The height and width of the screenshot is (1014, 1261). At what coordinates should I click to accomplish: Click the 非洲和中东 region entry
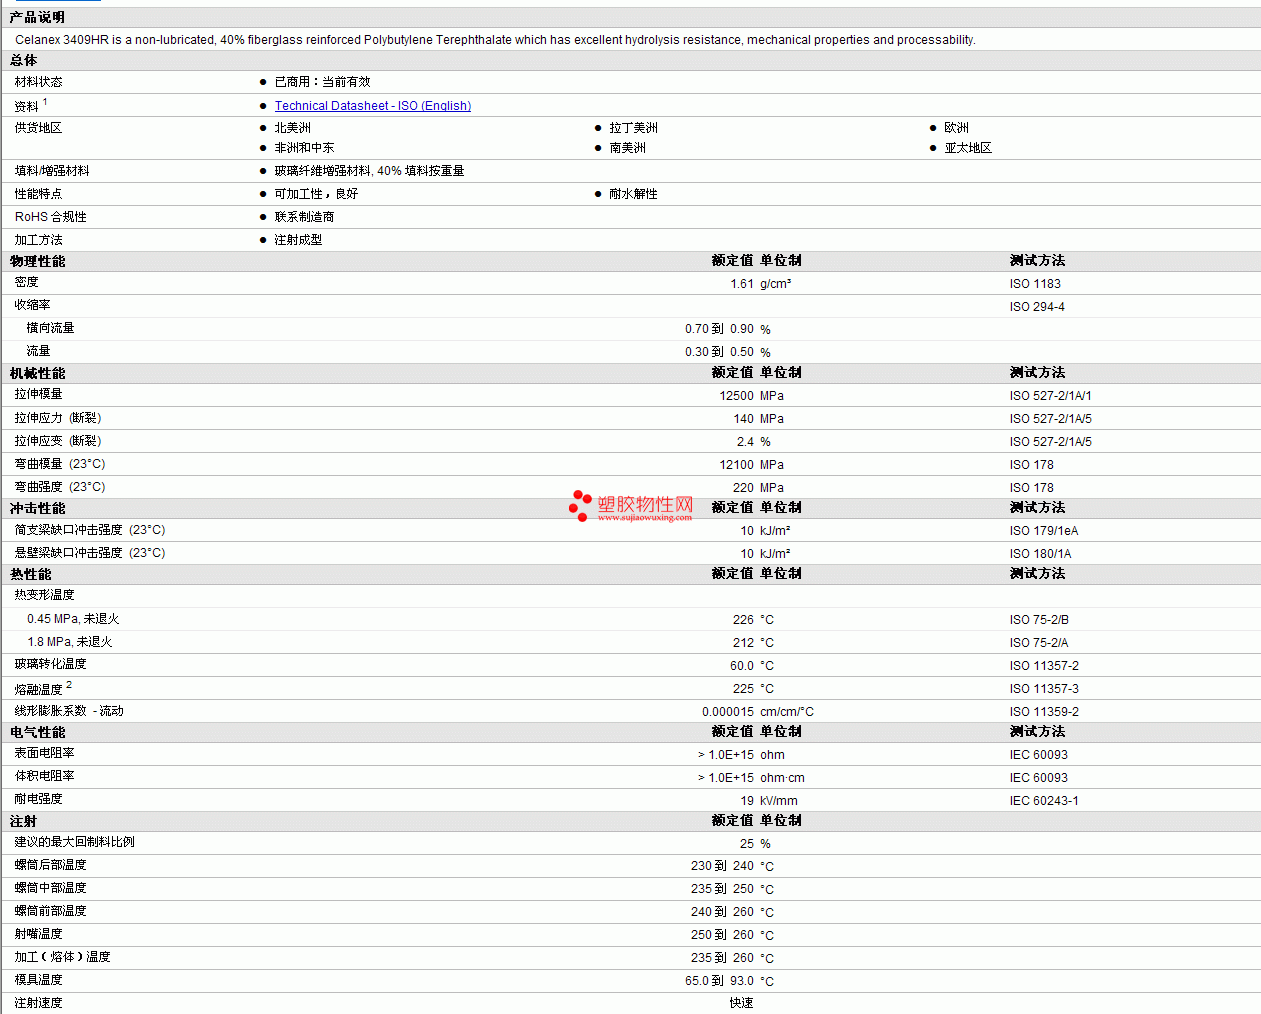coord(305,148)
